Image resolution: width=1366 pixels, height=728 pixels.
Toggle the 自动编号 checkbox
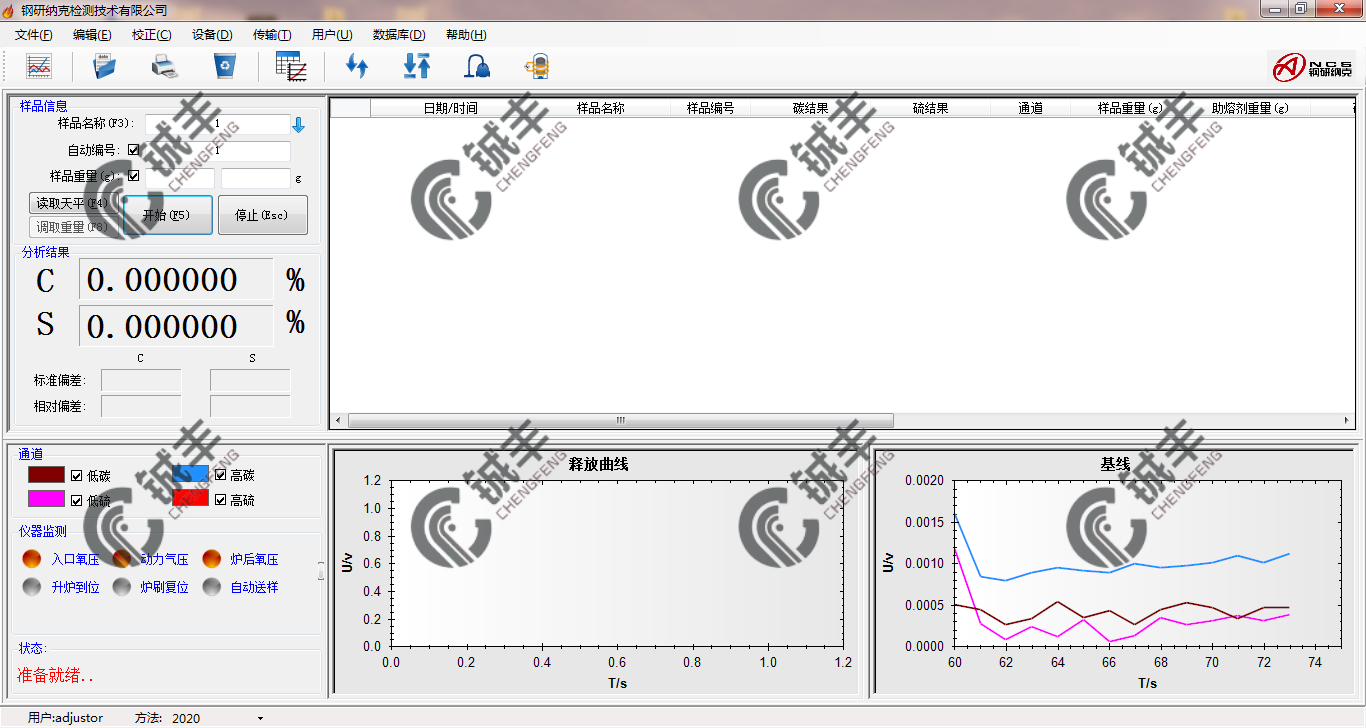point(134,150)
